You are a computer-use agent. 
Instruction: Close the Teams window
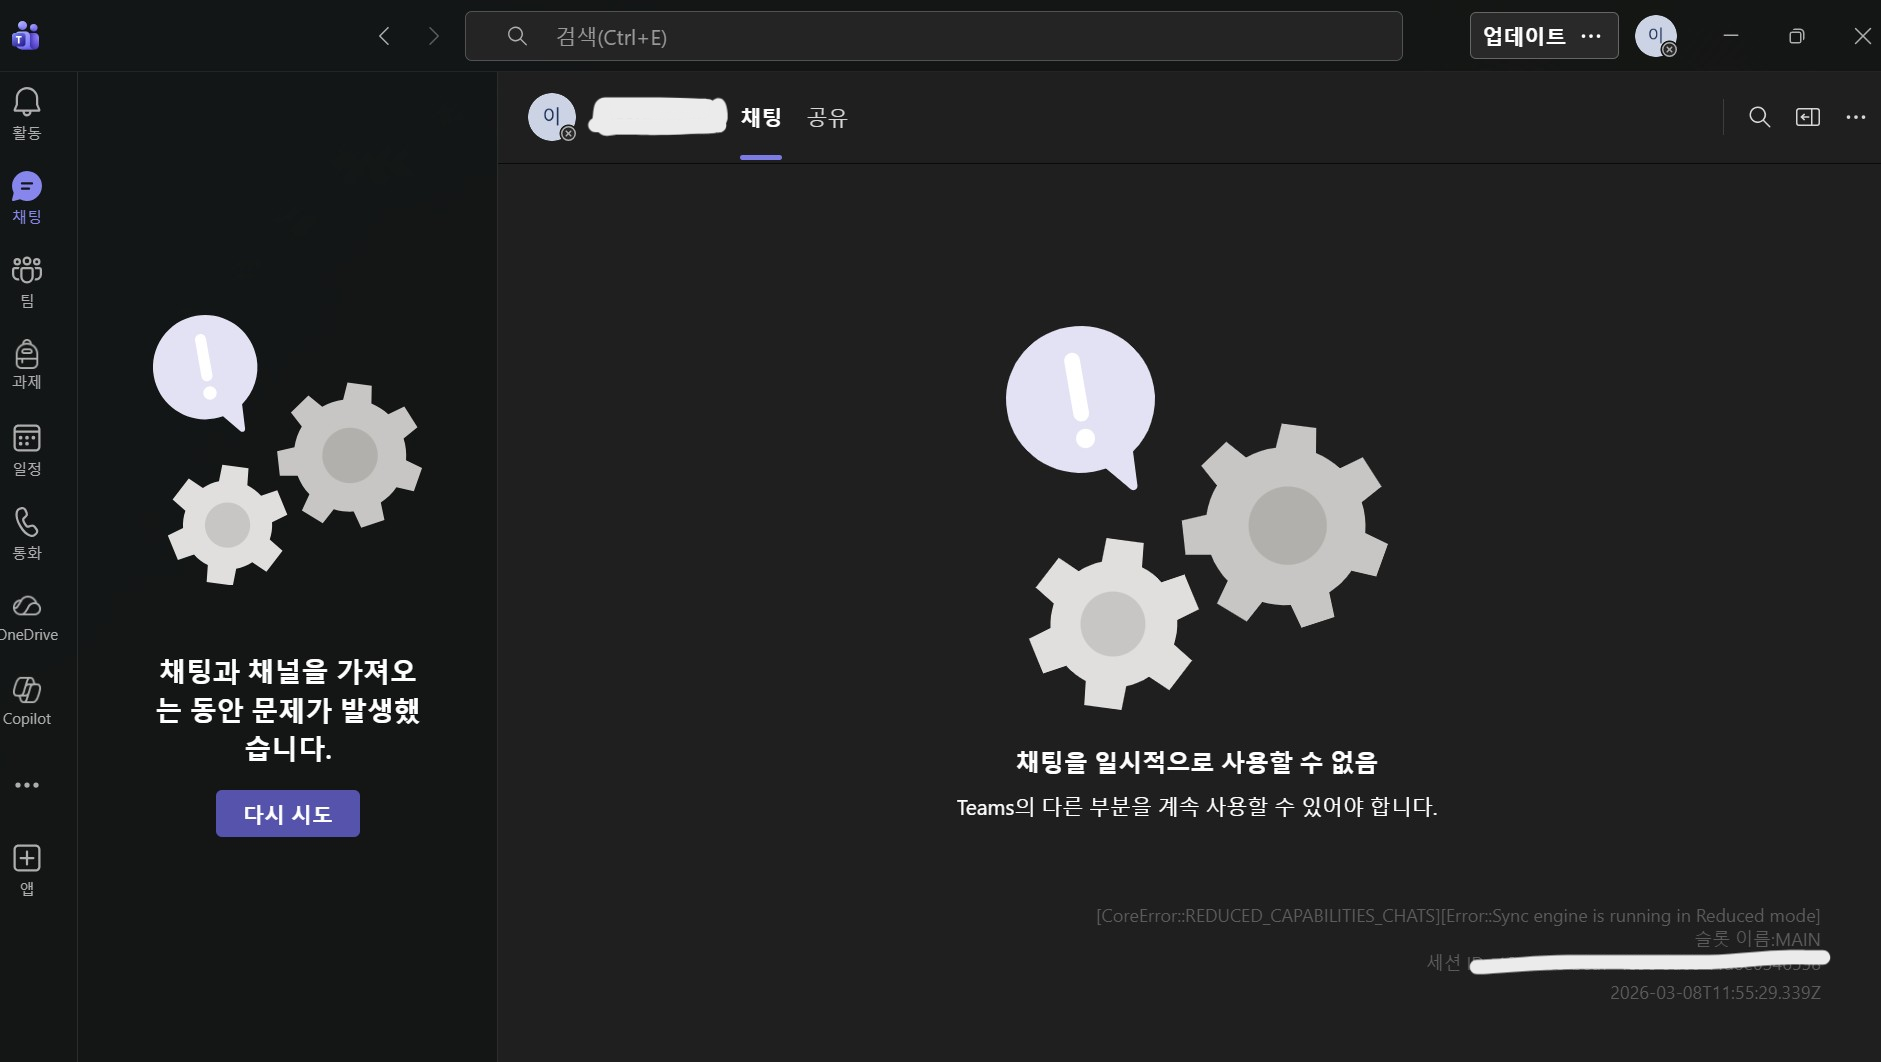(x=1862, y=36)
